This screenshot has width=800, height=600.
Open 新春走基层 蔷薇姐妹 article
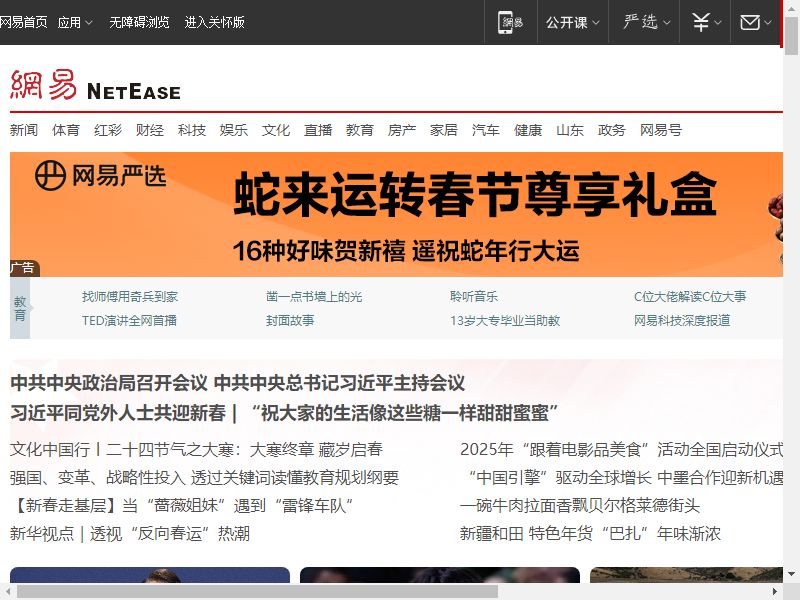182,506
